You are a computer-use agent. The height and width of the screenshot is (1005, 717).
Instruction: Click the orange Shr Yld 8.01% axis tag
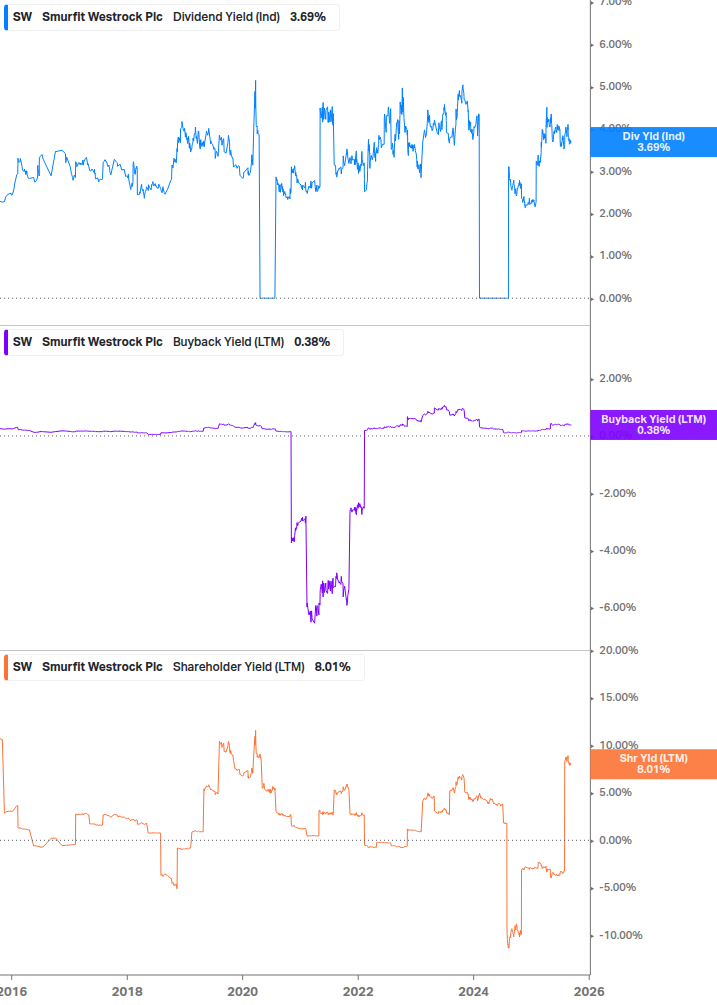point(653,764)
